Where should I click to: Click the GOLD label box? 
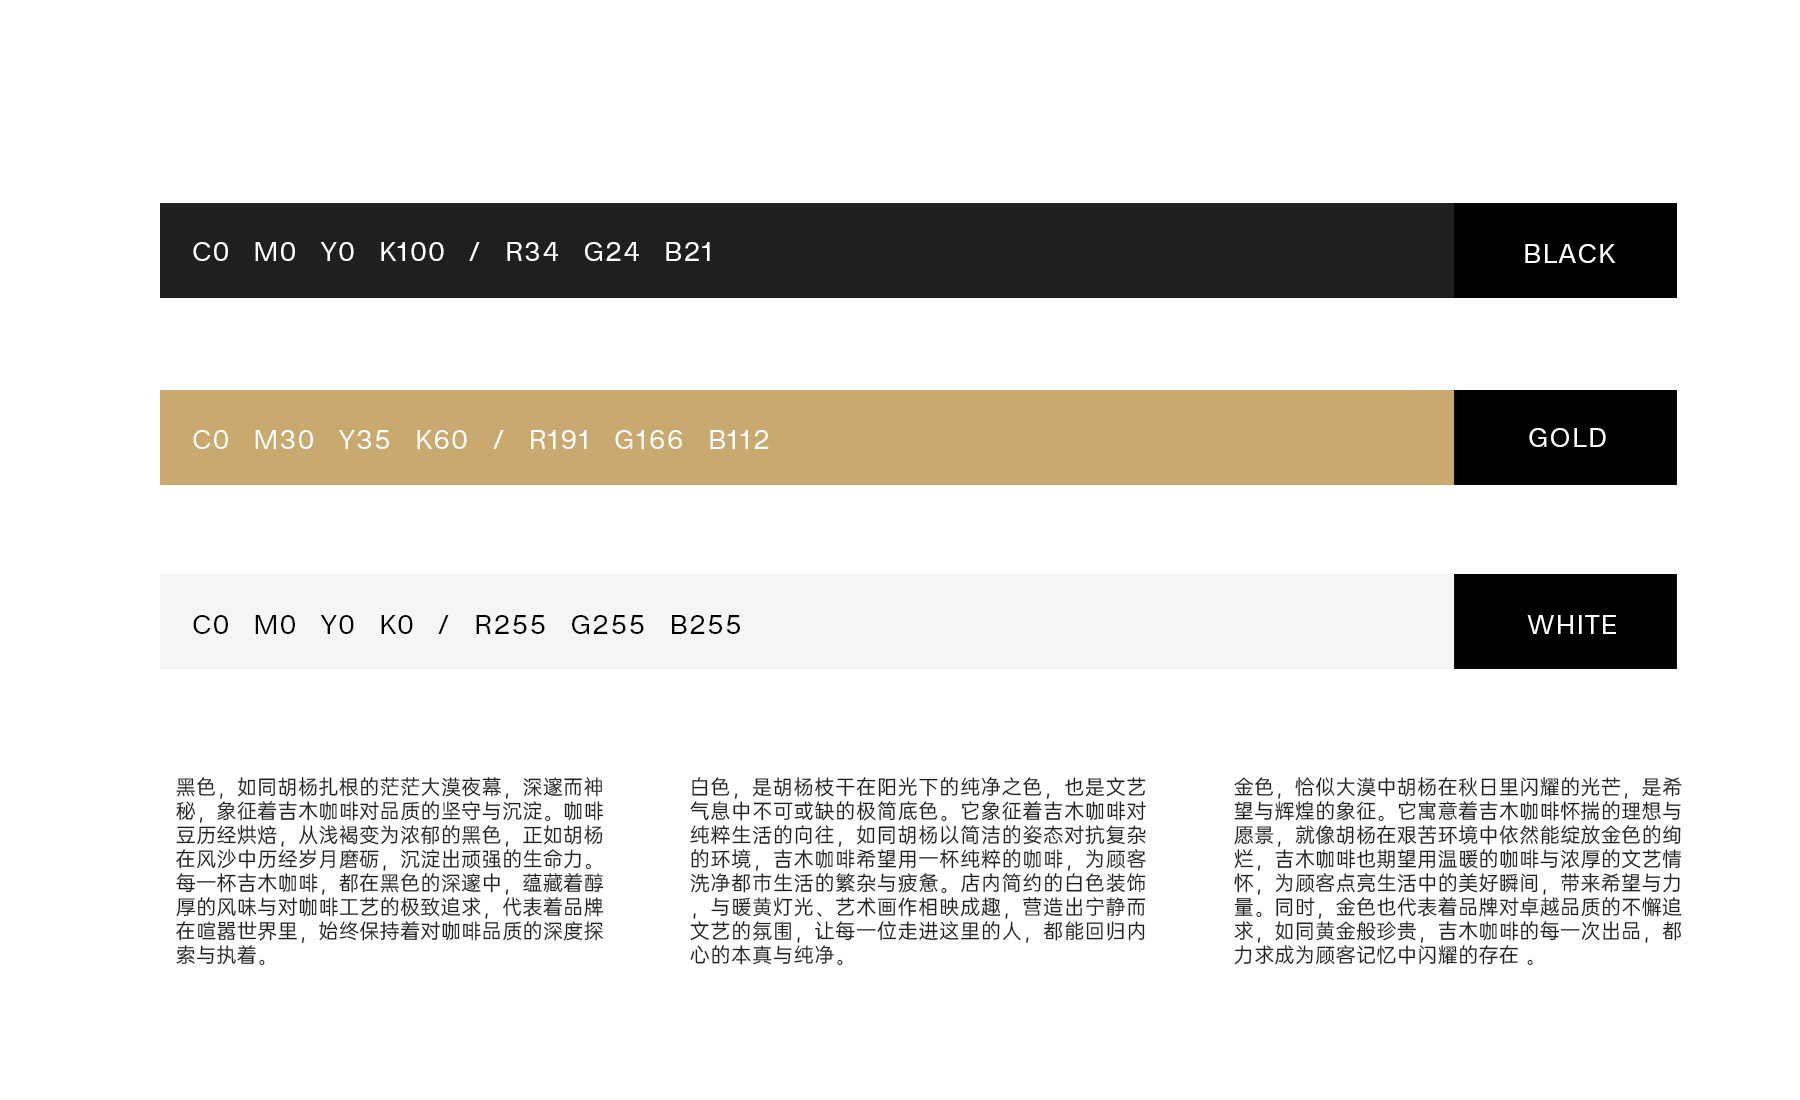[x=1565, y=437]
